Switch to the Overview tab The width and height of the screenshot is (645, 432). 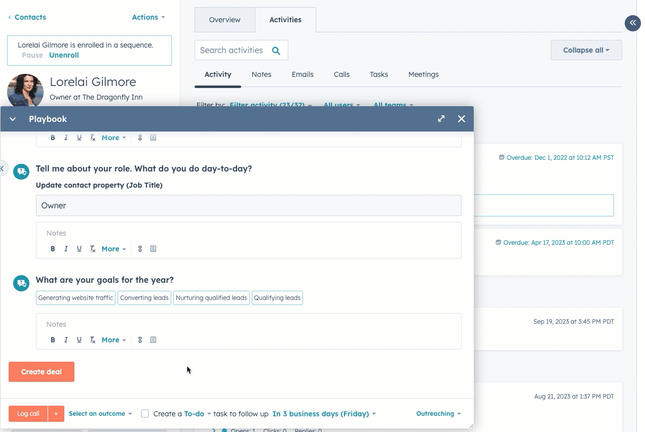pos(224,19)
